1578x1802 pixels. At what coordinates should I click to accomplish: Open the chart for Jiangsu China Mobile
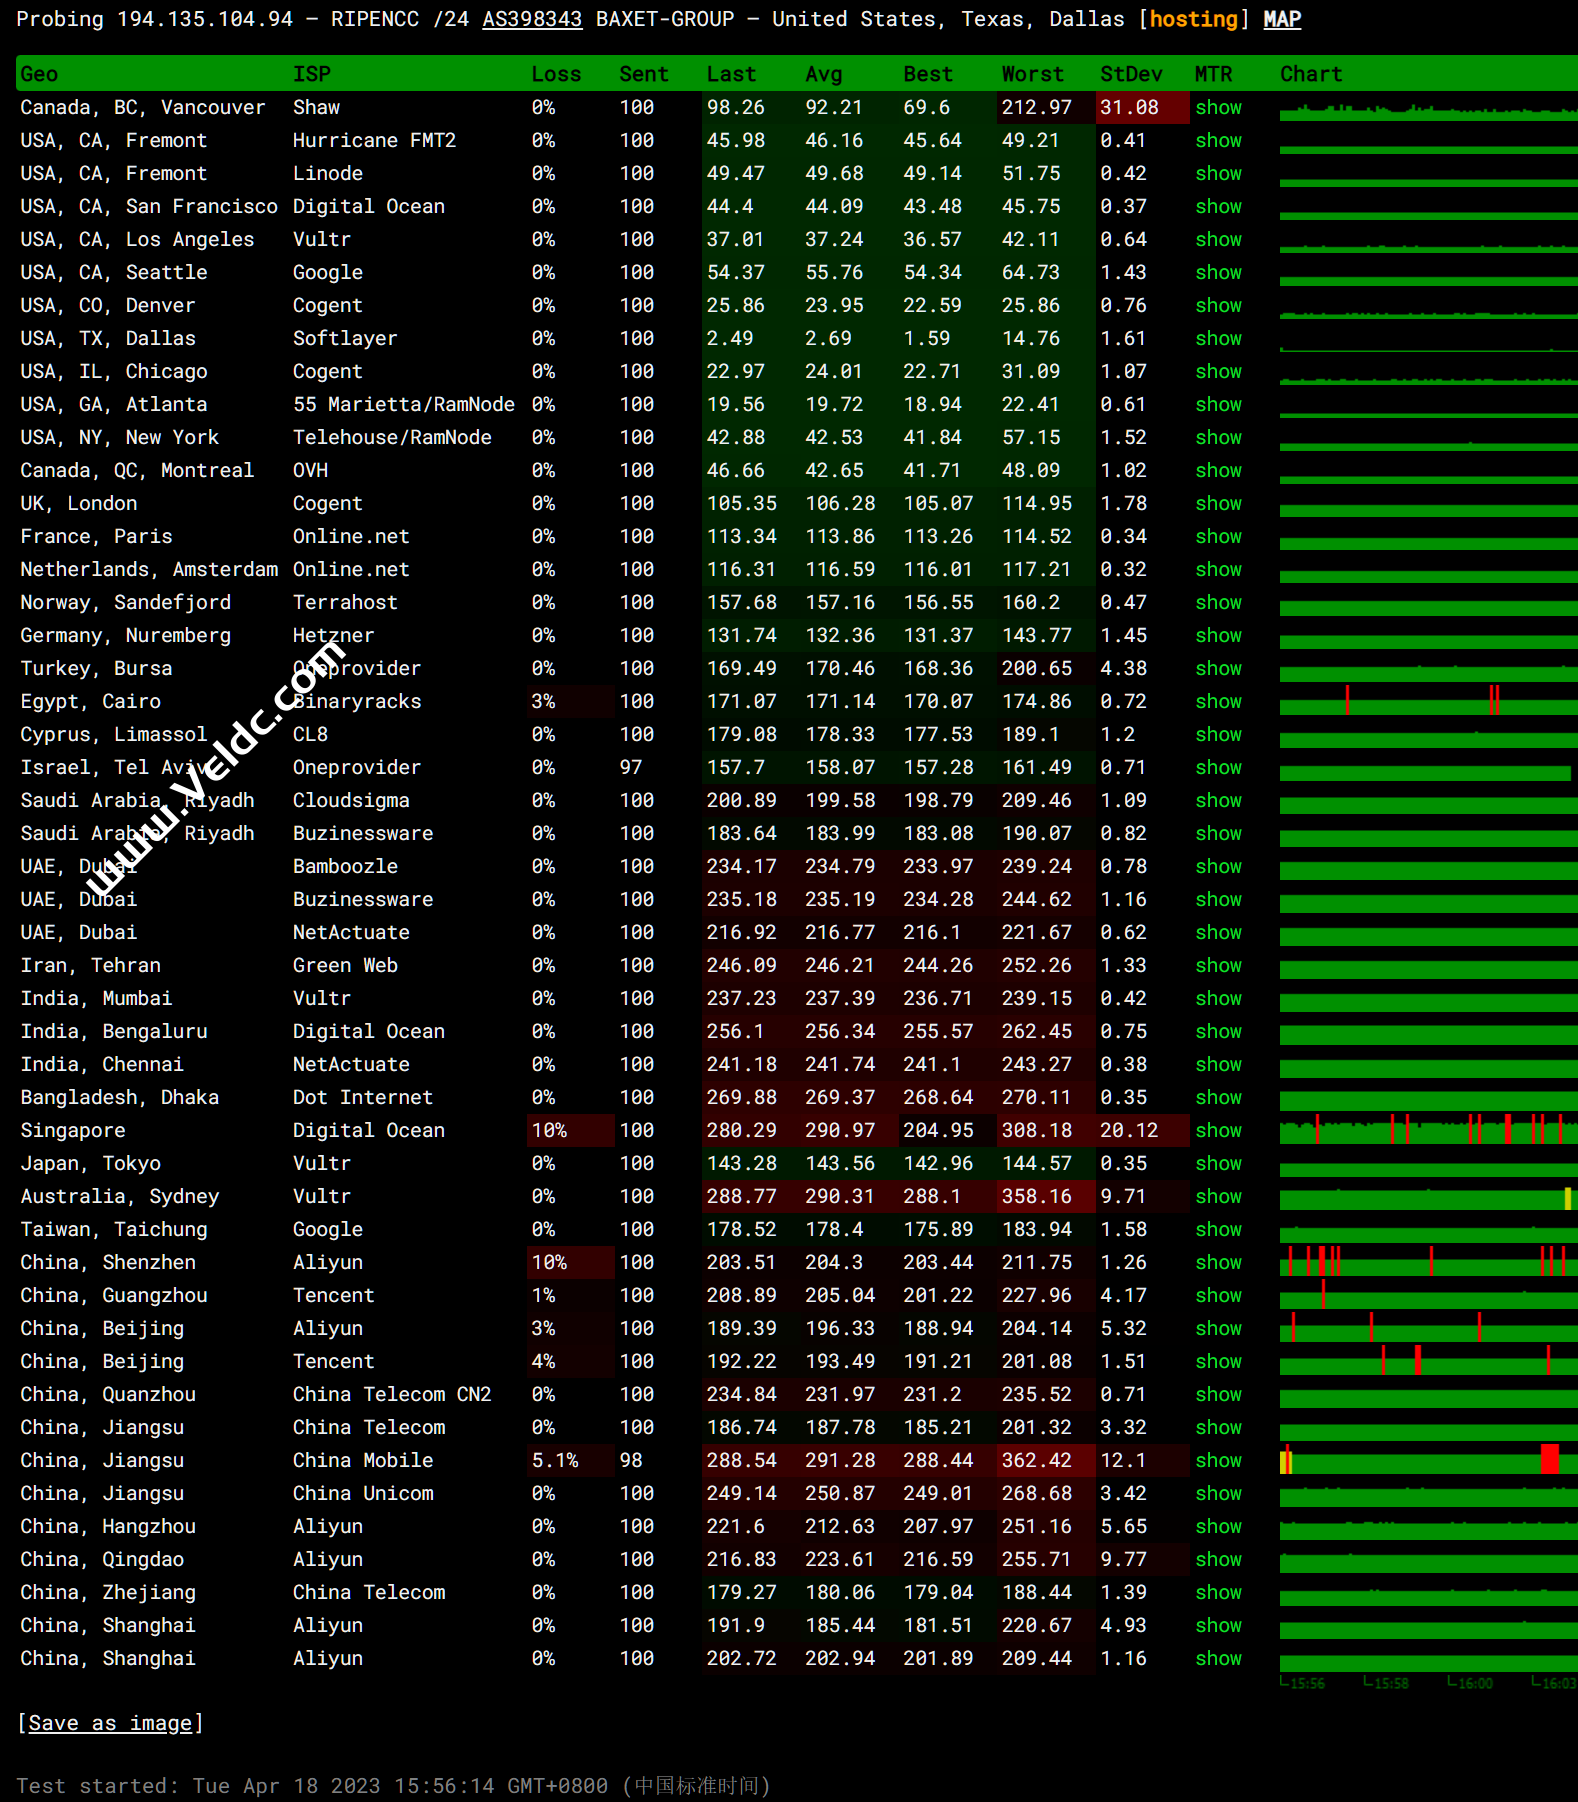click(x=1428, y=1460)
